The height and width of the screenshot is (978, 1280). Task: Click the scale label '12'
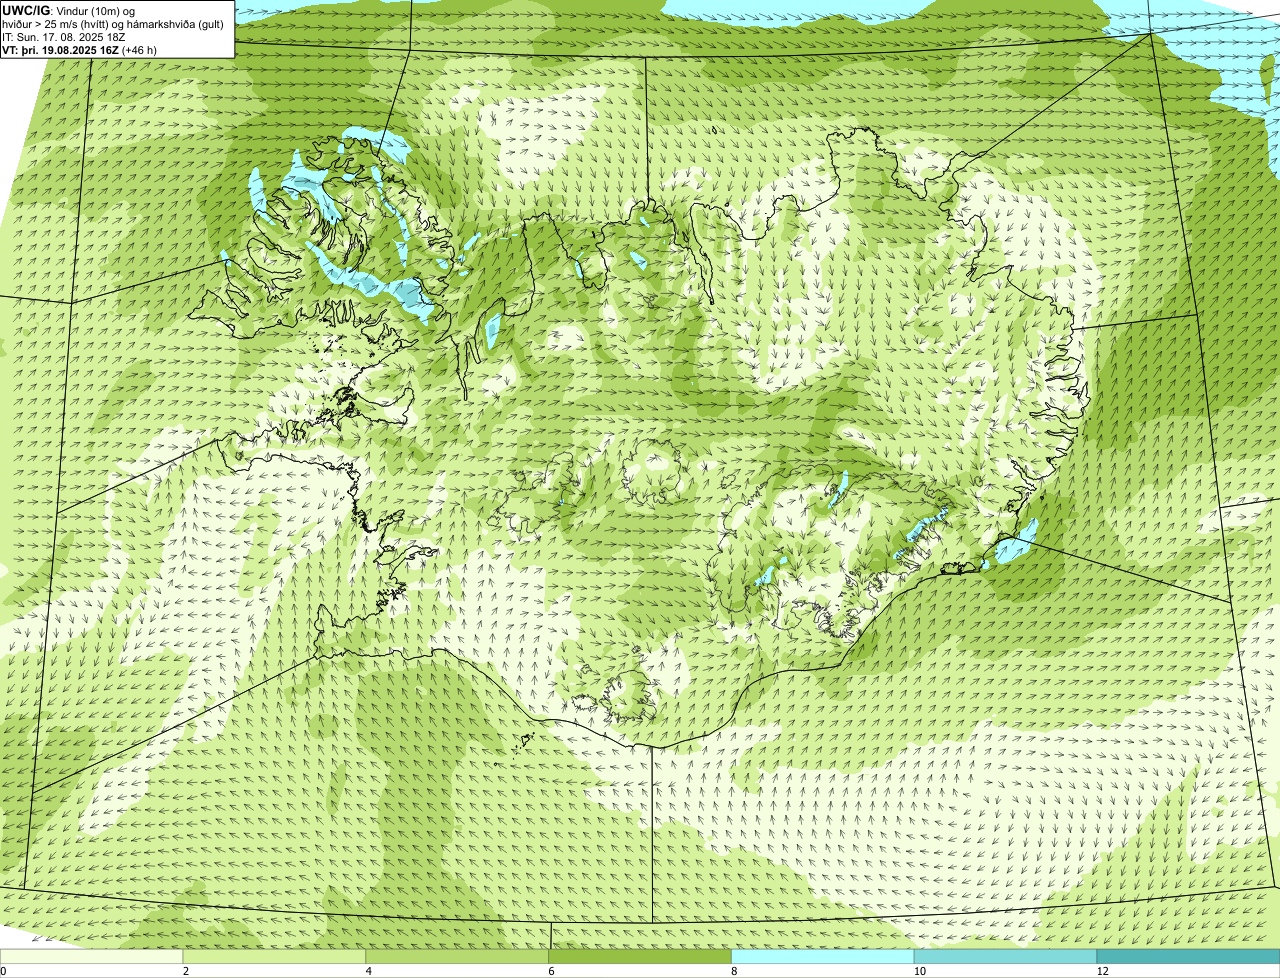[1101, 971]
